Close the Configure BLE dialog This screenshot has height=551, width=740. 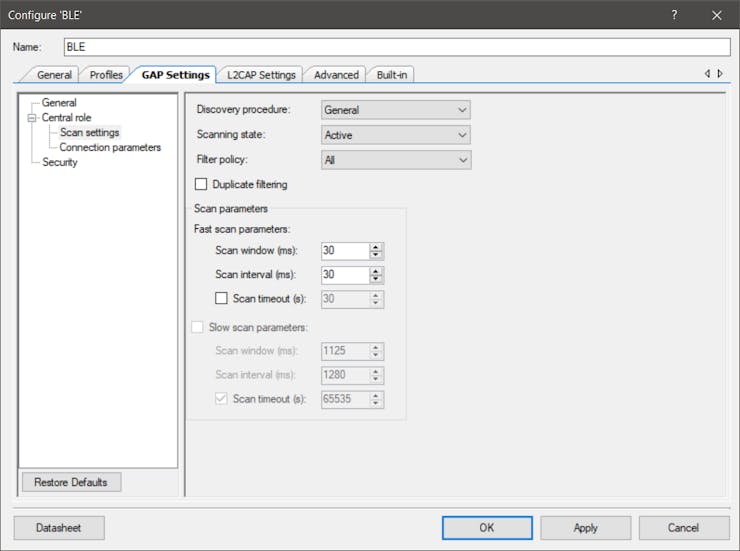[716, 15]
